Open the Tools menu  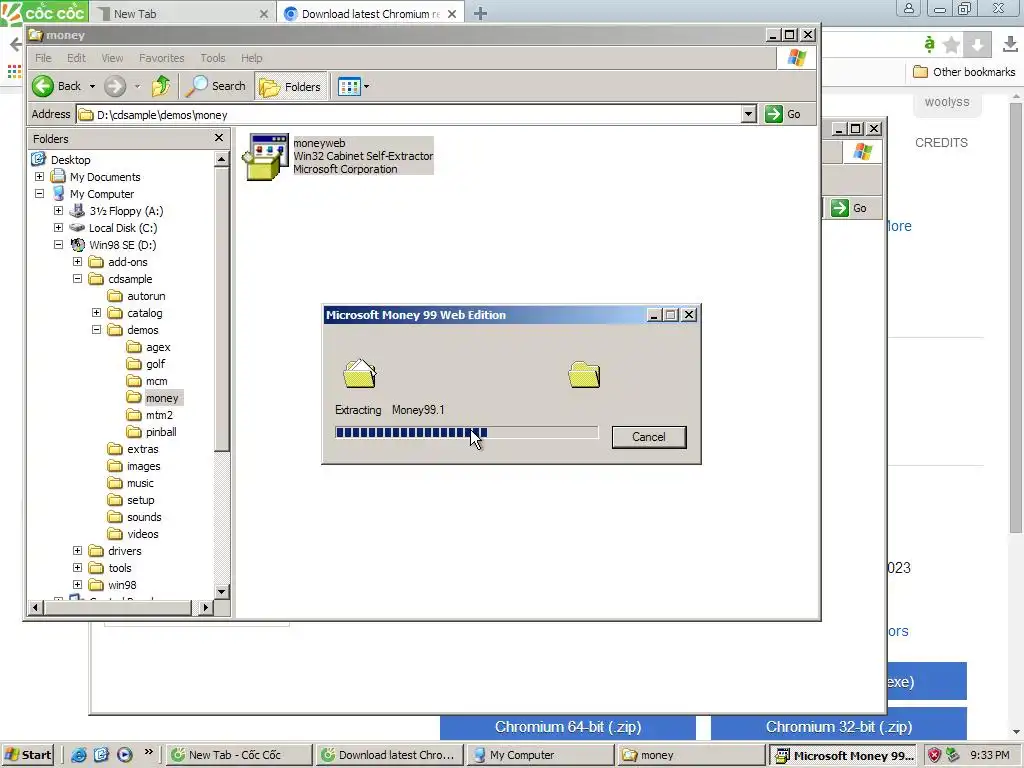click(213, 58)
